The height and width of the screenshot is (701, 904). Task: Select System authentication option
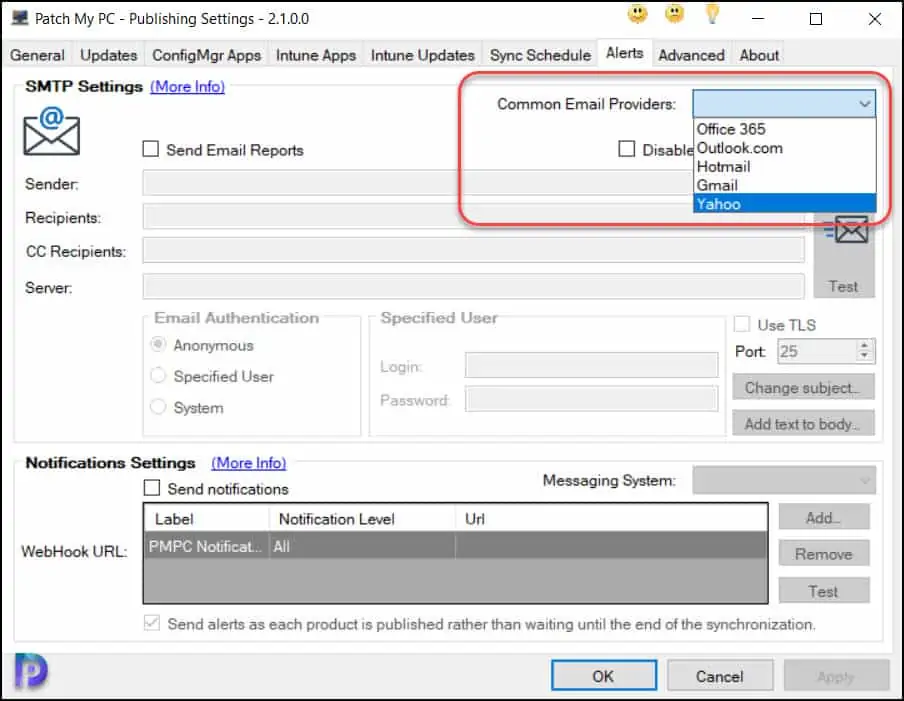(157, 406)
